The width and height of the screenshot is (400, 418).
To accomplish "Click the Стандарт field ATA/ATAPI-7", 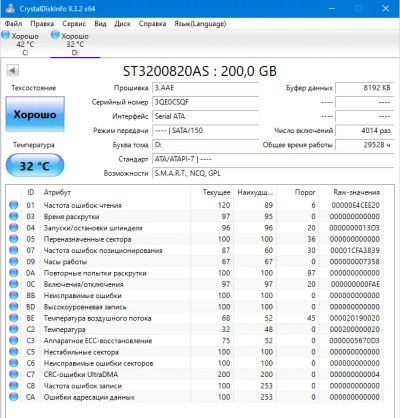I will click(x=273, y=159).
